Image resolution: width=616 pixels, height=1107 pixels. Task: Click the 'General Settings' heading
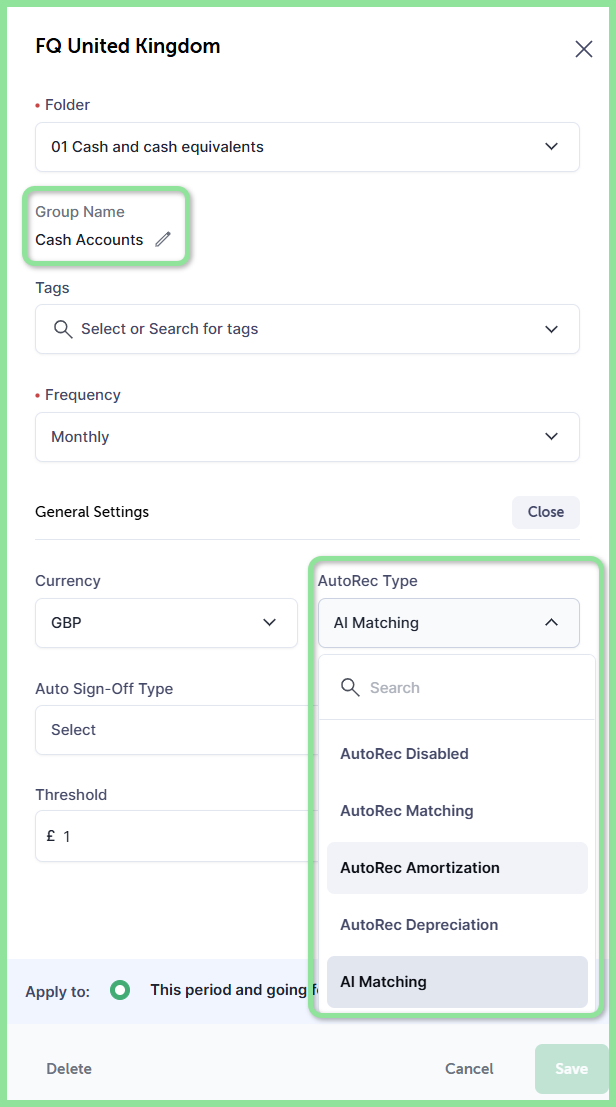[x=92, y=512]
